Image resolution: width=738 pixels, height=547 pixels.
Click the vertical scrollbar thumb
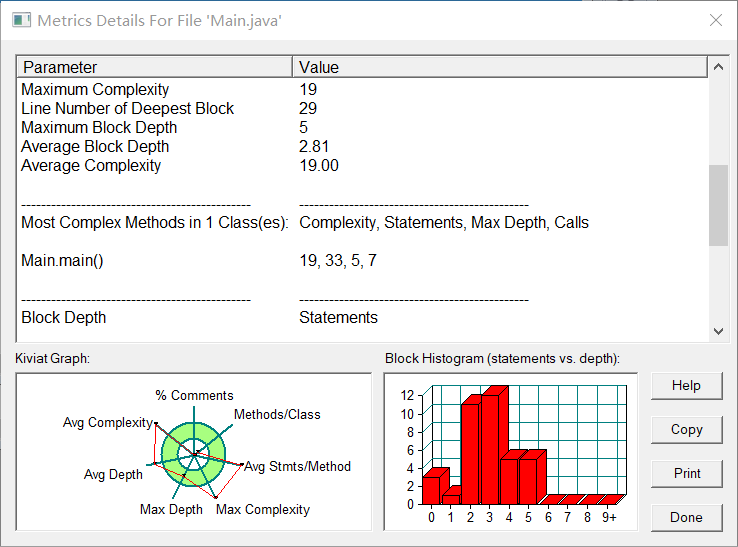coord(718,205)
